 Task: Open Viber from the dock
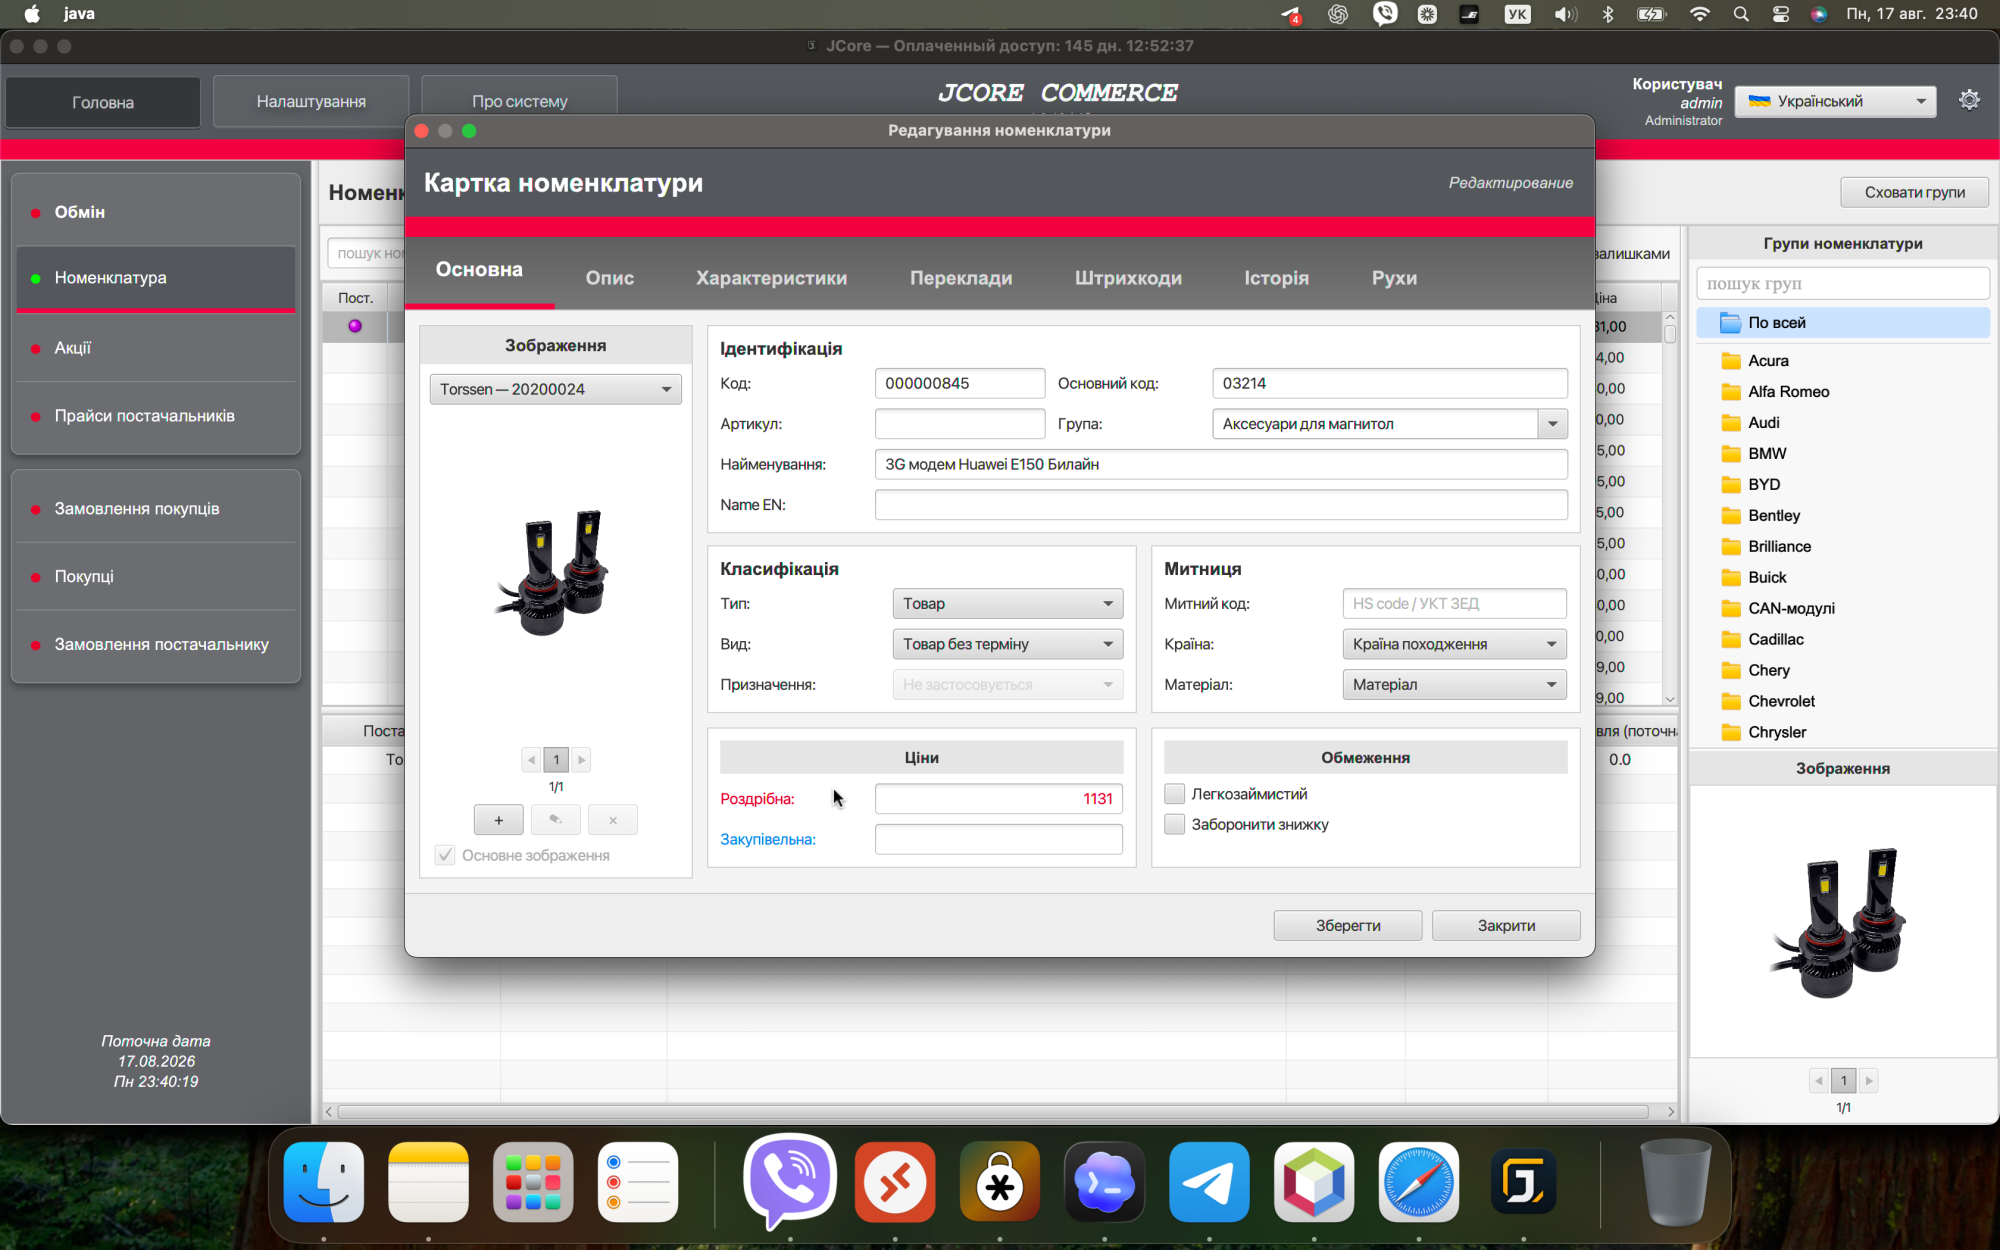(790, 1182)
